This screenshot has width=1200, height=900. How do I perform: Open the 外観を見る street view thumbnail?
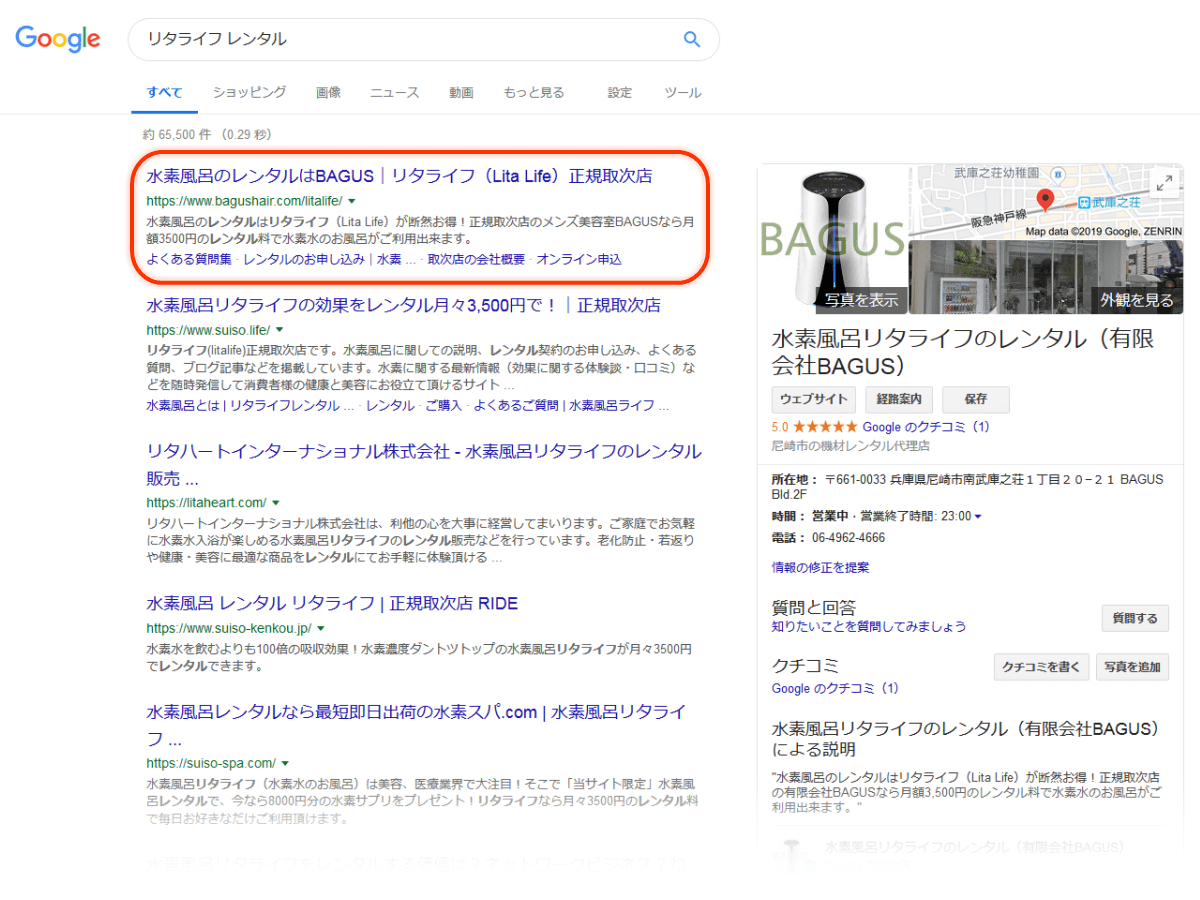click(x=1046, y=277)
